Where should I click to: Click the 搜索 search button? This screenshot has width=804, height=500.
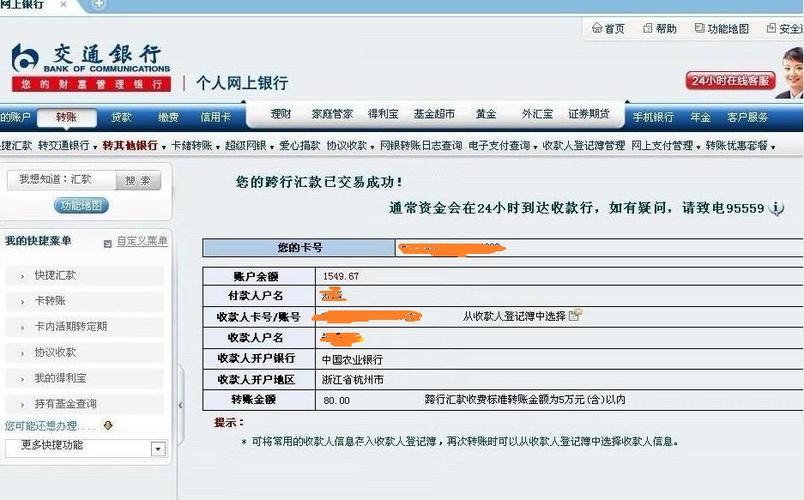point(138,181)
